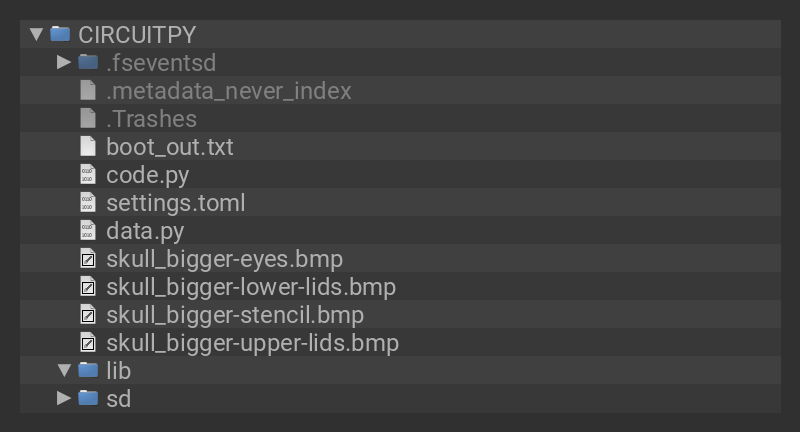Click the CIRCUITPY drive folder icon
This screenshot has width=800, height=432.
(60, 34)
